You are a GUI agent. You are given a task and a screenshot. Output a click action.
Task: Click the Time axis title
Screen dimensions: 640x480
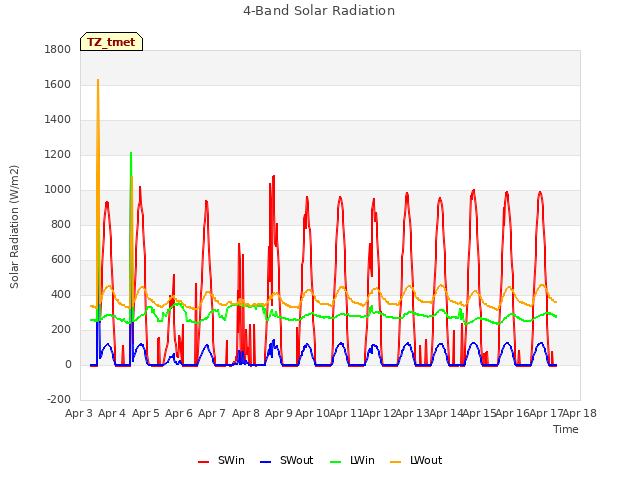point(566,429)
